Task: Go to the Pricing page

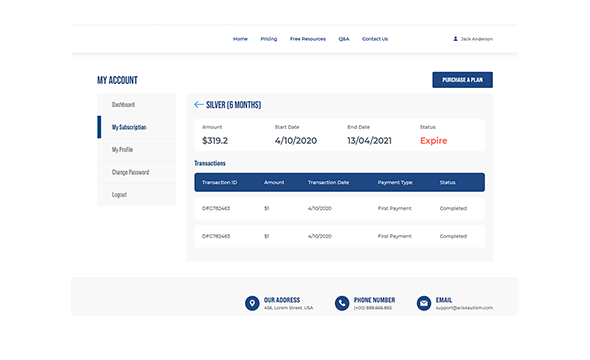Action: point(269,39)
